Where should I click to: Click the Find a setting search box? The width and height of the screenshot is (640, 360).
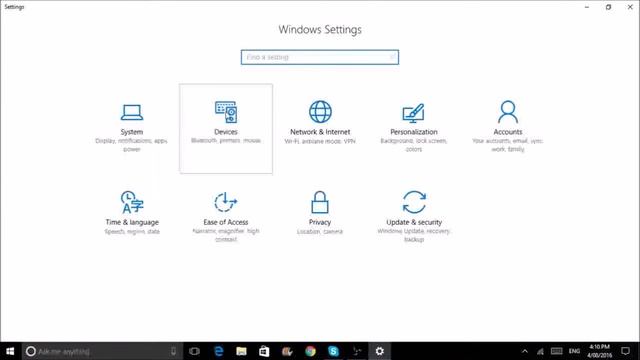point(320,57)
